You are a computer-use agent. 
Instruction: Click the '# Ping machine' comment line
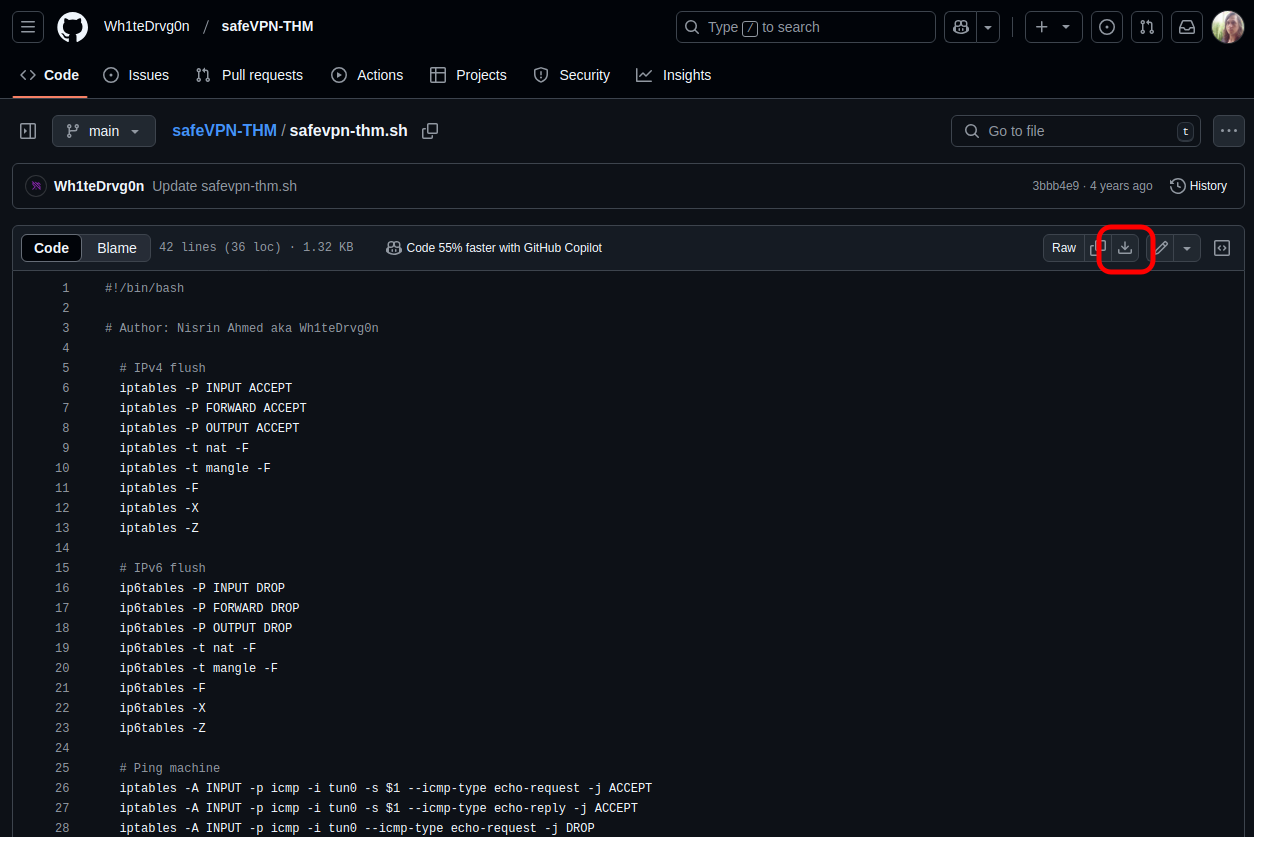[170, 768]
